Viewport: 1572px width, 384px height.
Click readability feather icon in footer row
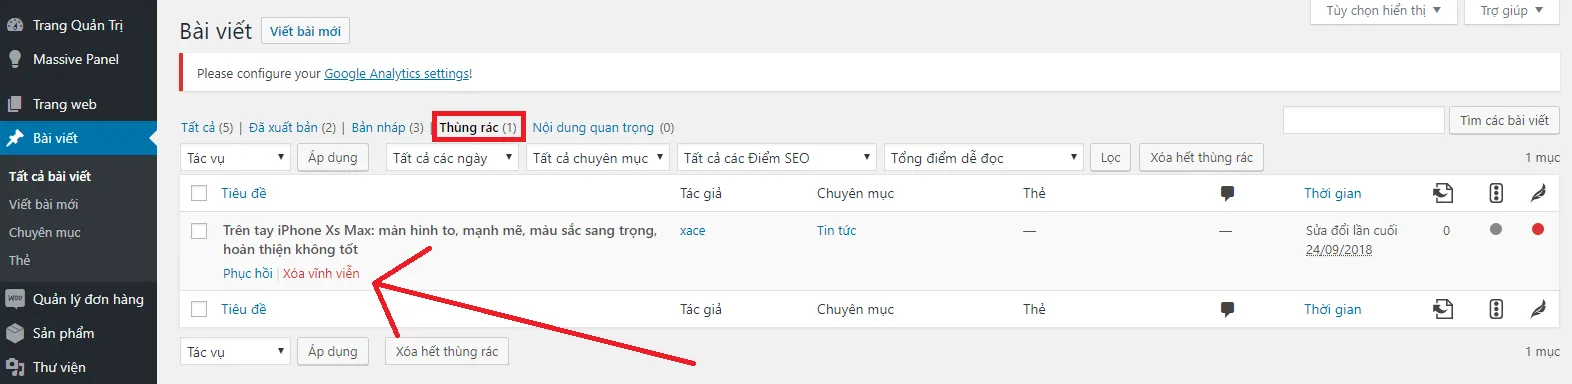(x=1538, y=309)
